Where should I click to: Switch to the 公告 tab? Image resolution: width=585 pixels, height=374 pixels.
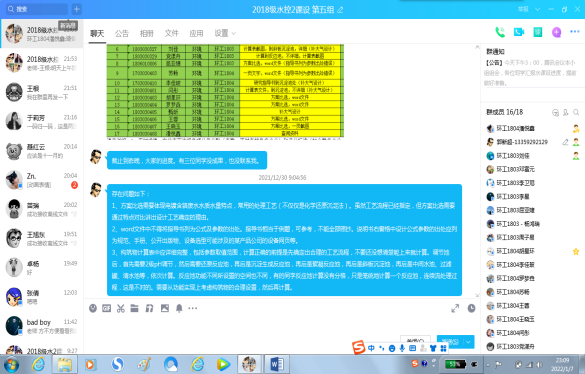click(x=122, y=33)
